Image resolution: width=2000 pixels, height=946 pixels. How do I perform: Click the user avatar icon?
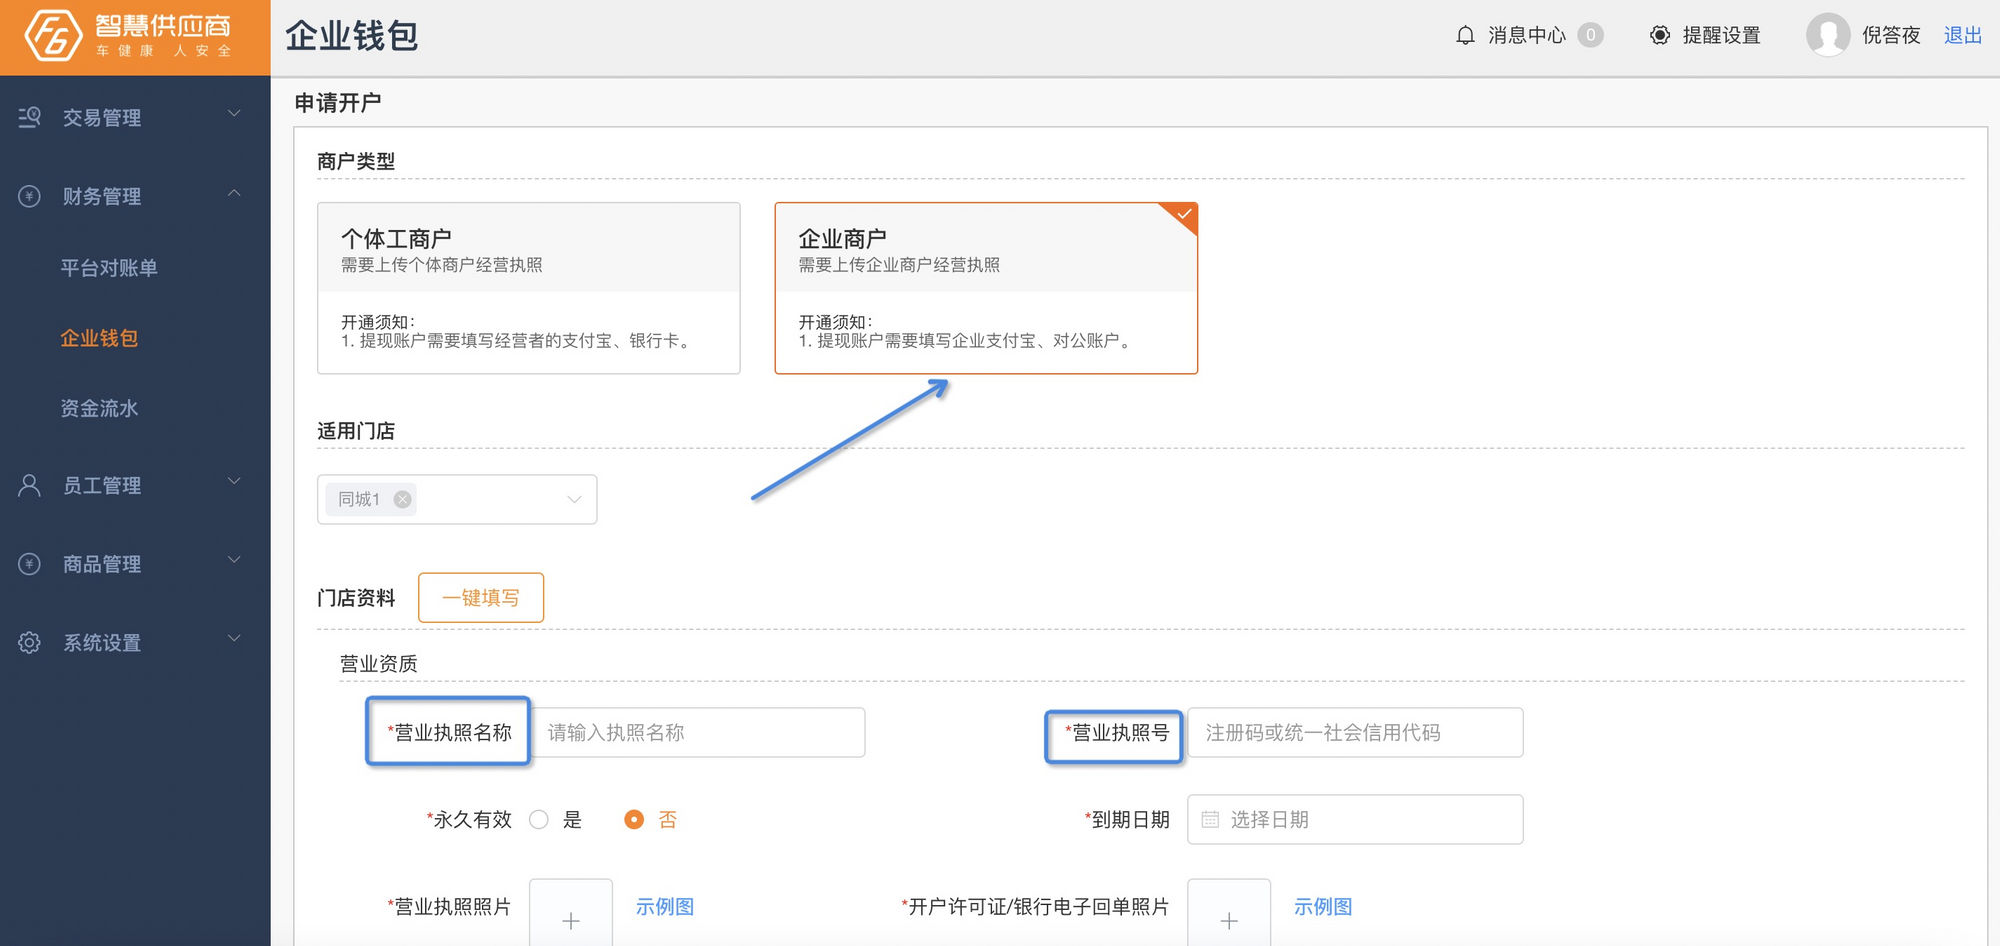(x=1828, y=35)
